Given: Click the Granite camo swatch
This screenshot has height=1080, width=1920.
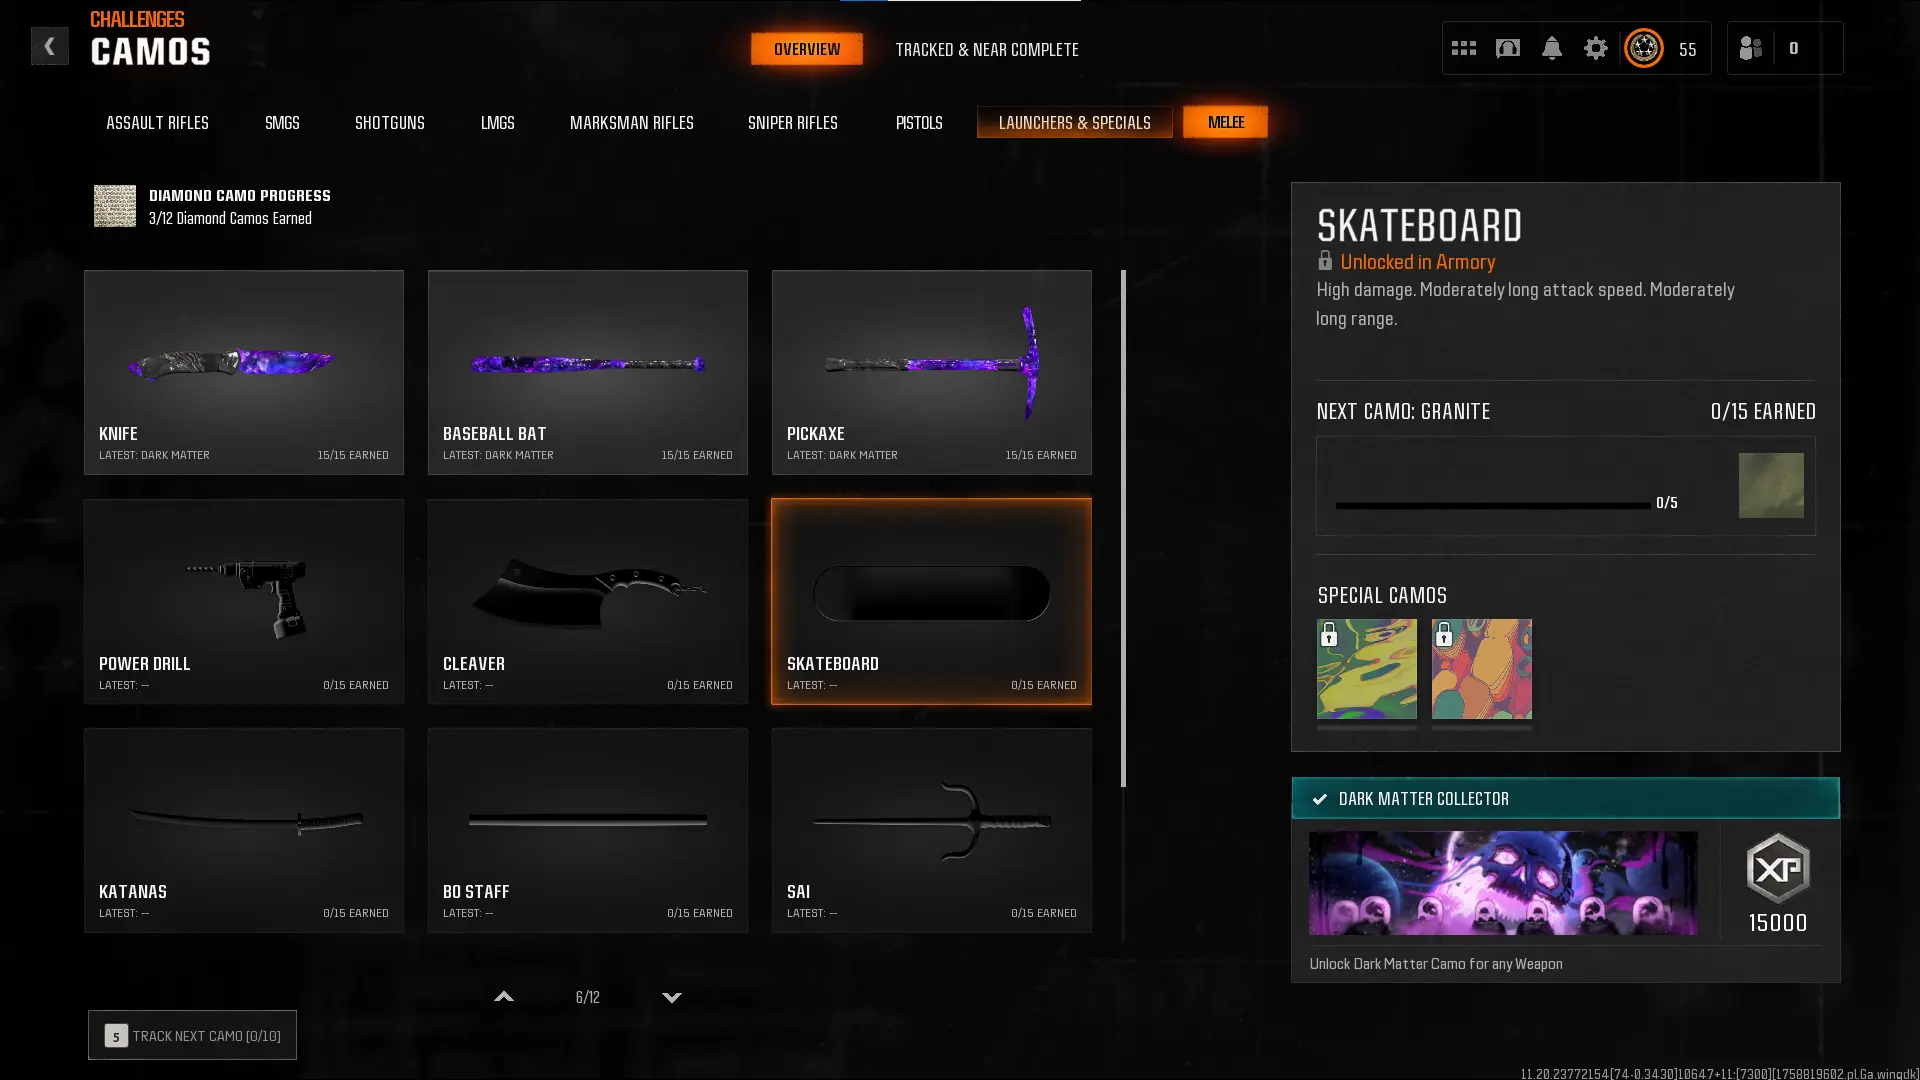Looking at the screenshot, I should [1770, 485].
